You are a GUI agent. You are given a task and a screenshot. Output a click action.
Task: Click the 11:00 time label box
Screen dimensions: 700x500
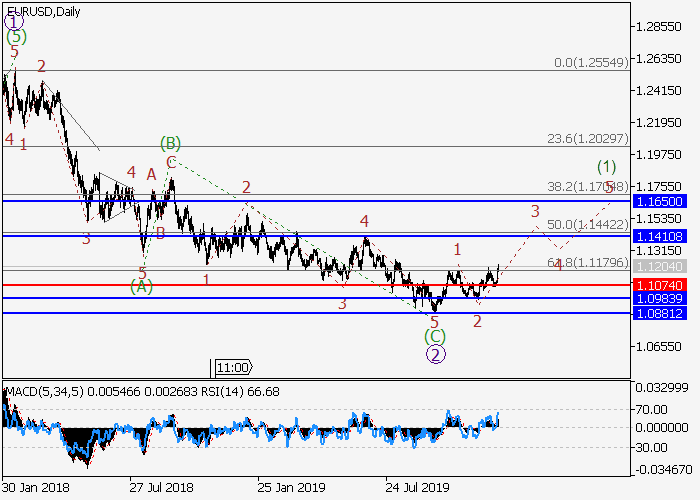[x=233, y=367]
